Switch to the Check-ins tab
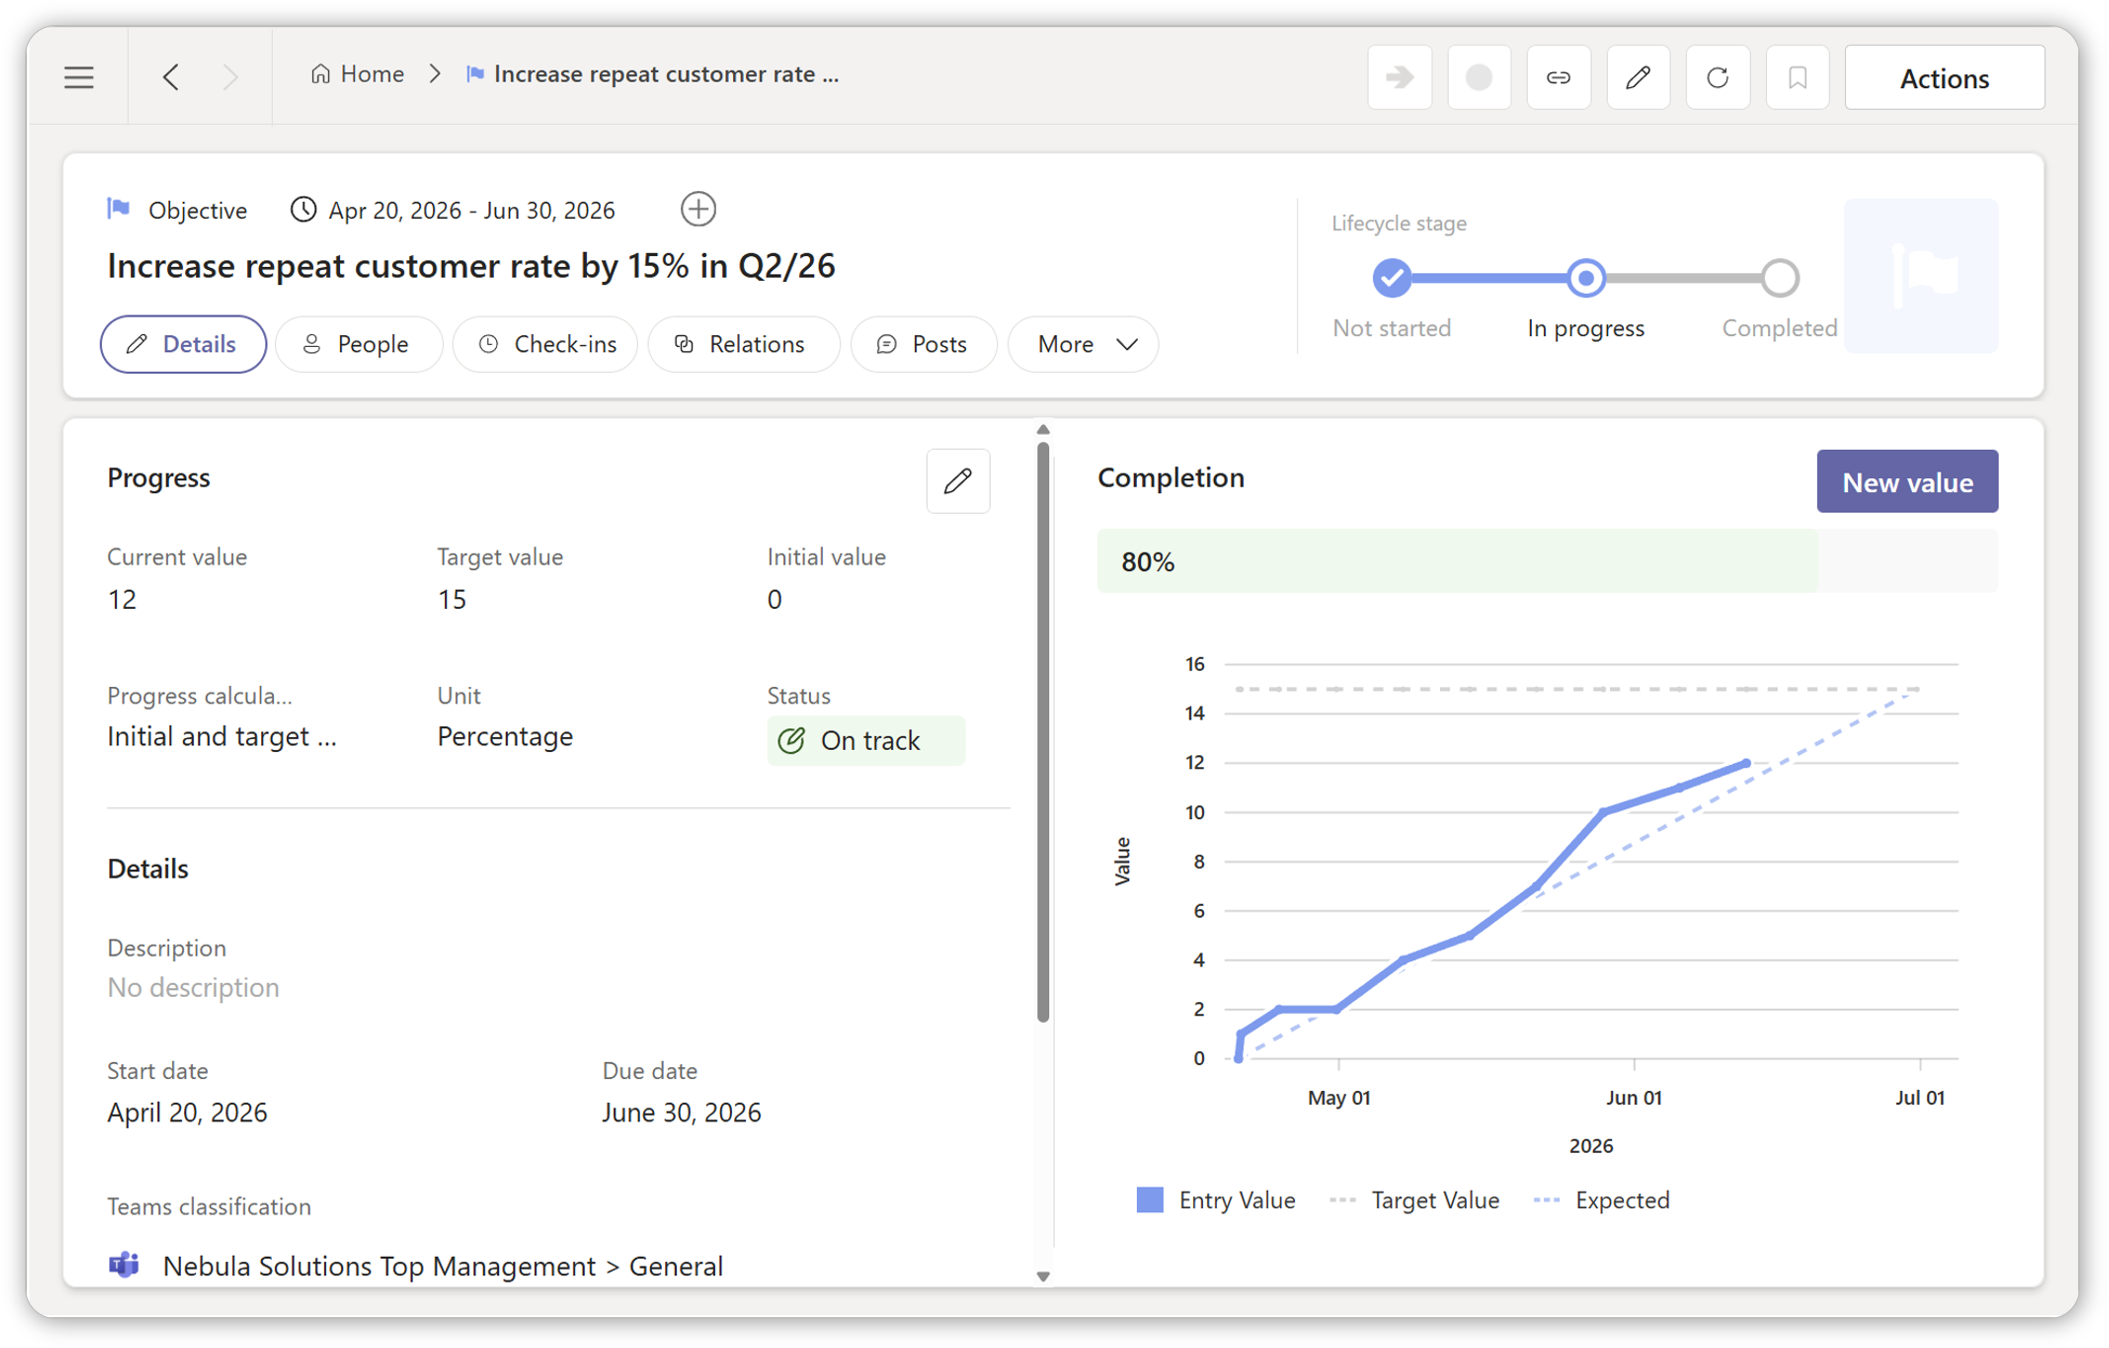The image size is (2109, 1348). point(546,344)
